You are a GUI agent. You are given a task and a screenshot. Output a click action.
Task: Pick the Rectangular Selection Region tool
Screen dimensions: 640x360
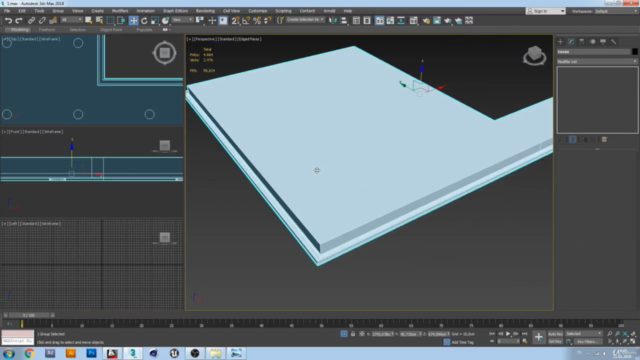tap(110, 20)
